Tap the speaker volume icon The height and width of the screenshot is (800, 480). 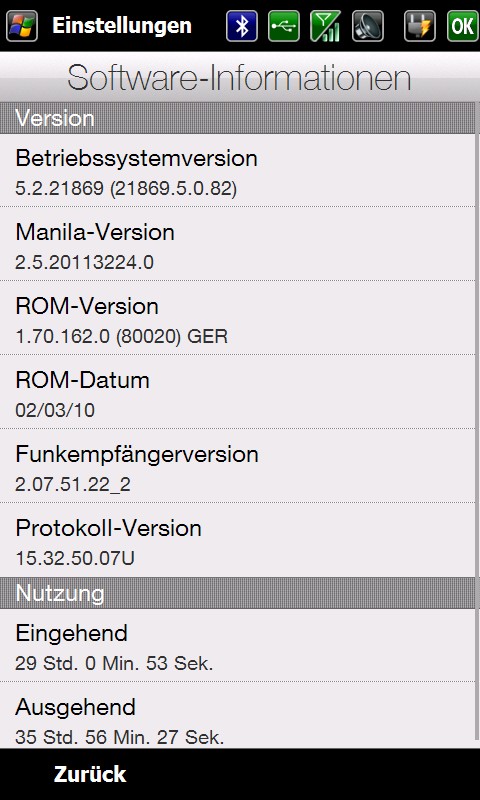point(368,26)
